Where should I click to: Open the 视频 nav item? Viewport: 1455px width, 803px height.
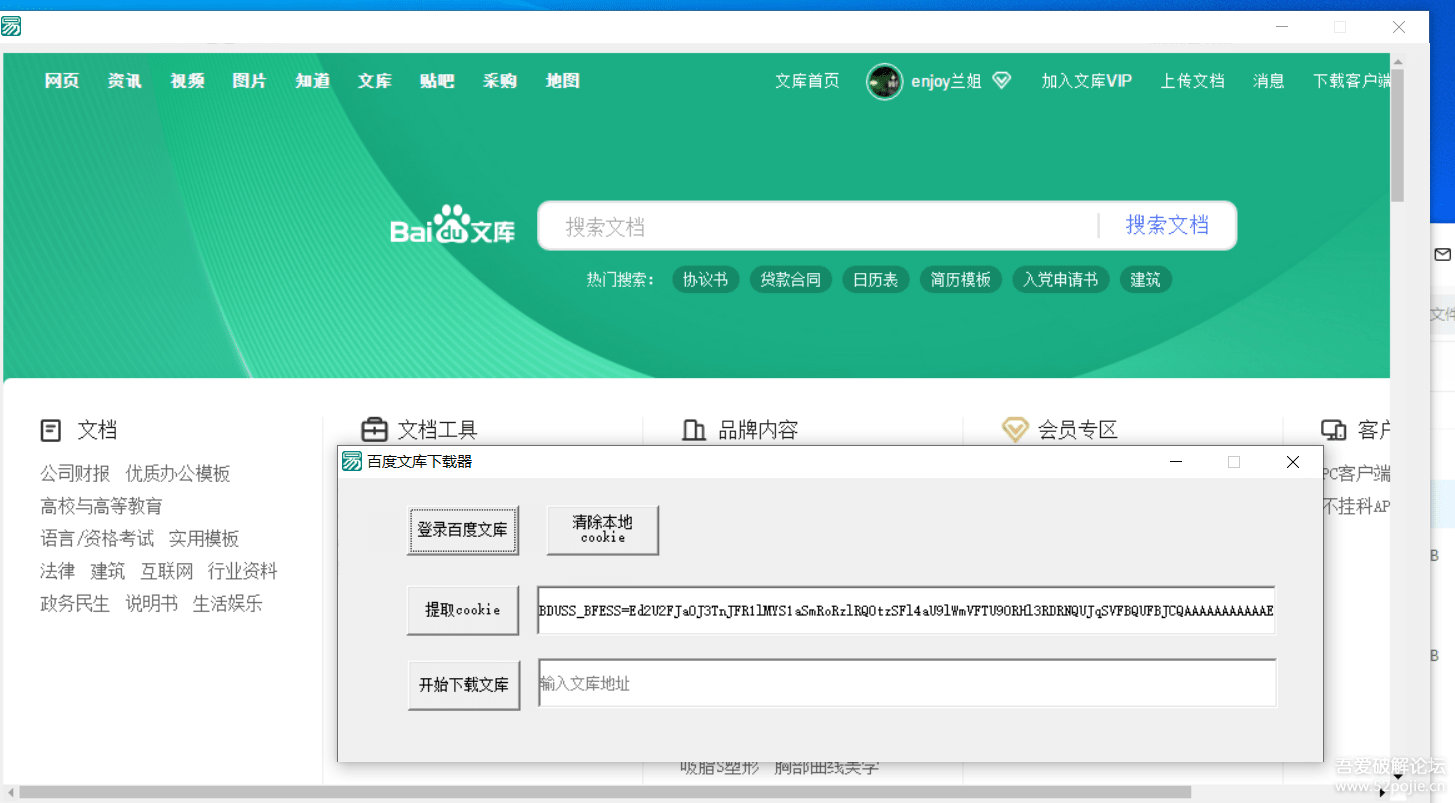pyautogui.click(x=187, y=81)
